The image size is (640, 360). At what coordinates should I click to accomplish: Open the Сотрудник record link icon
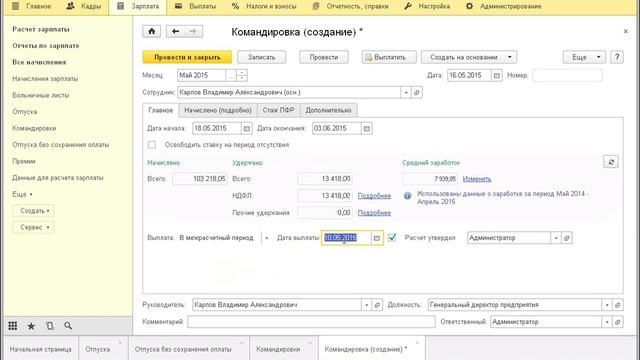point(416,93)
